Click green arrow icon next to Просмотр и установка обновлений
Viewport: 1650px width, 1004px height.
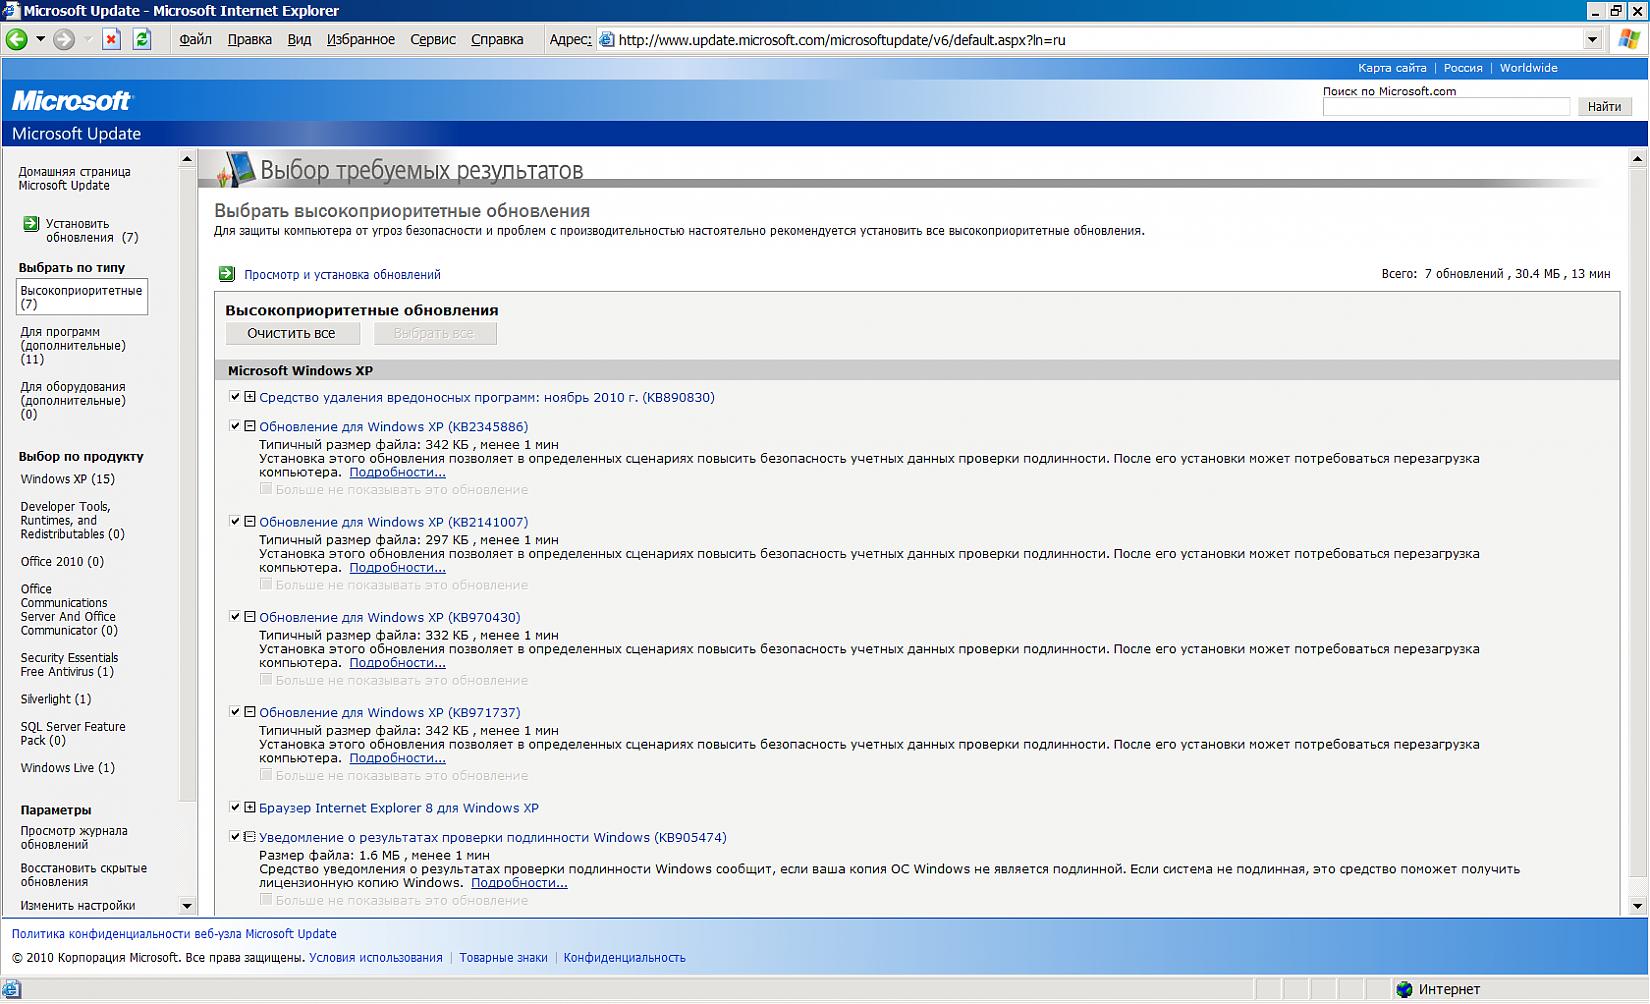[x=226, y=274]
